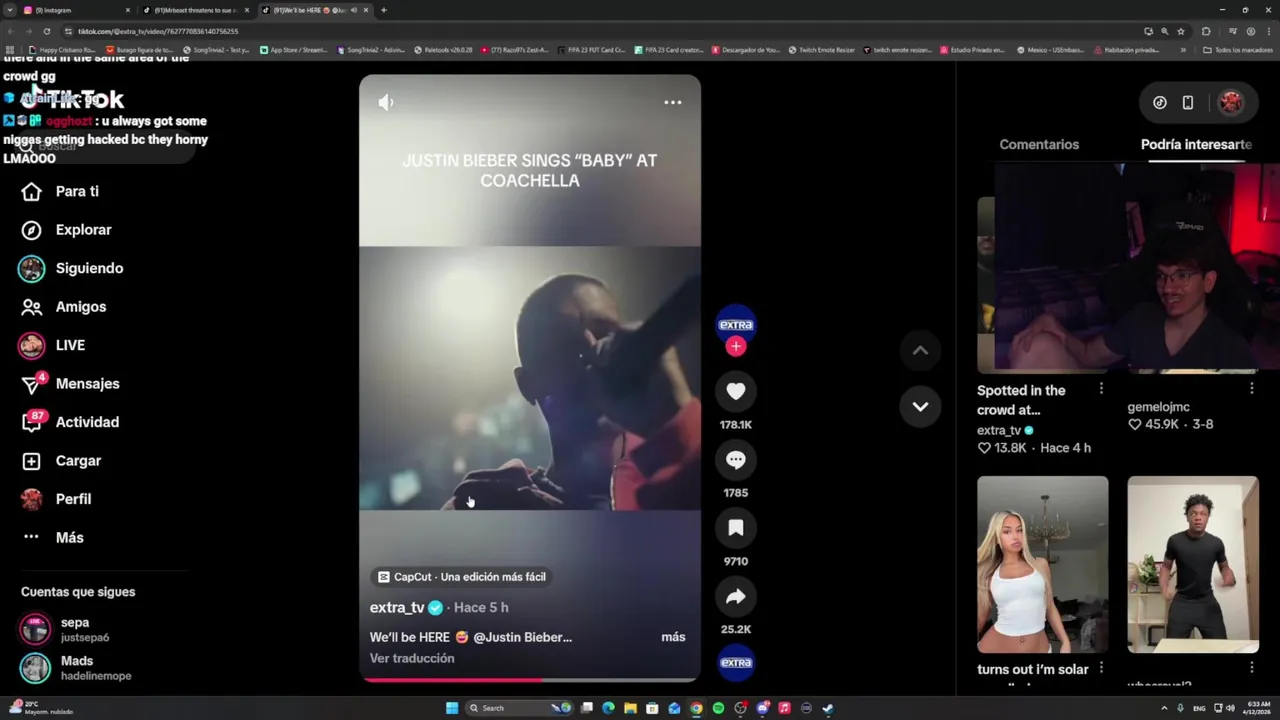Open Steam from the Windows taskbar
Screen dimensions: 1280x720
[x=828, y=708]
